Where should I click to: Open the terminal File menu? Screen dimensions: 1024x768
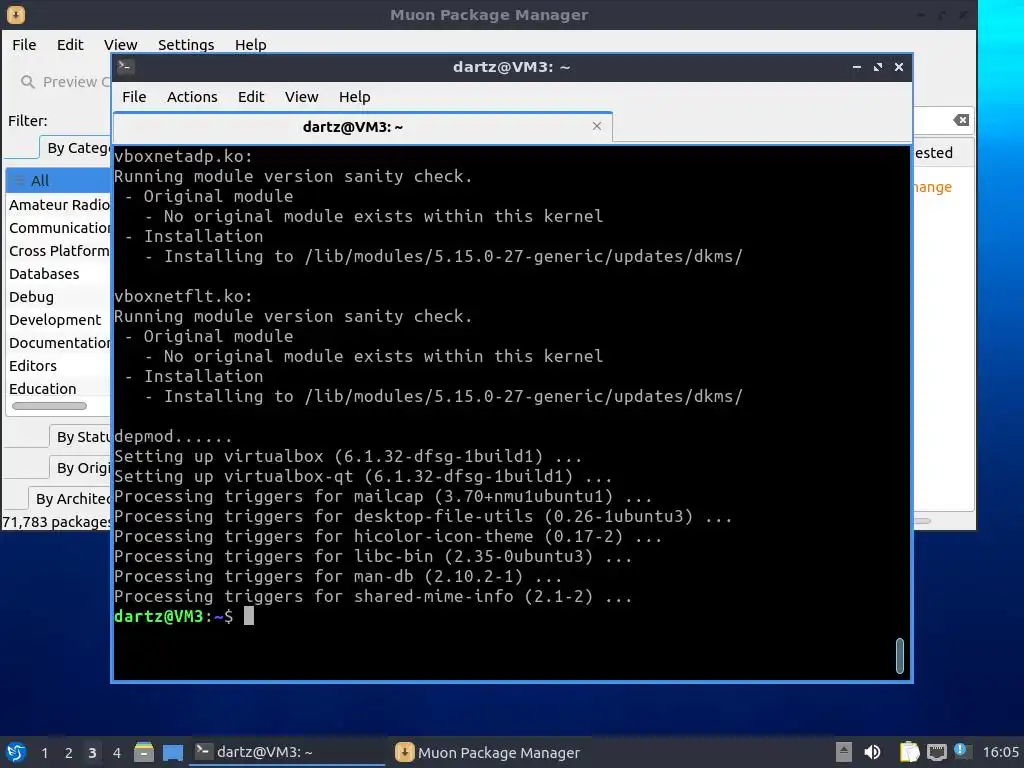coord(134,97)
